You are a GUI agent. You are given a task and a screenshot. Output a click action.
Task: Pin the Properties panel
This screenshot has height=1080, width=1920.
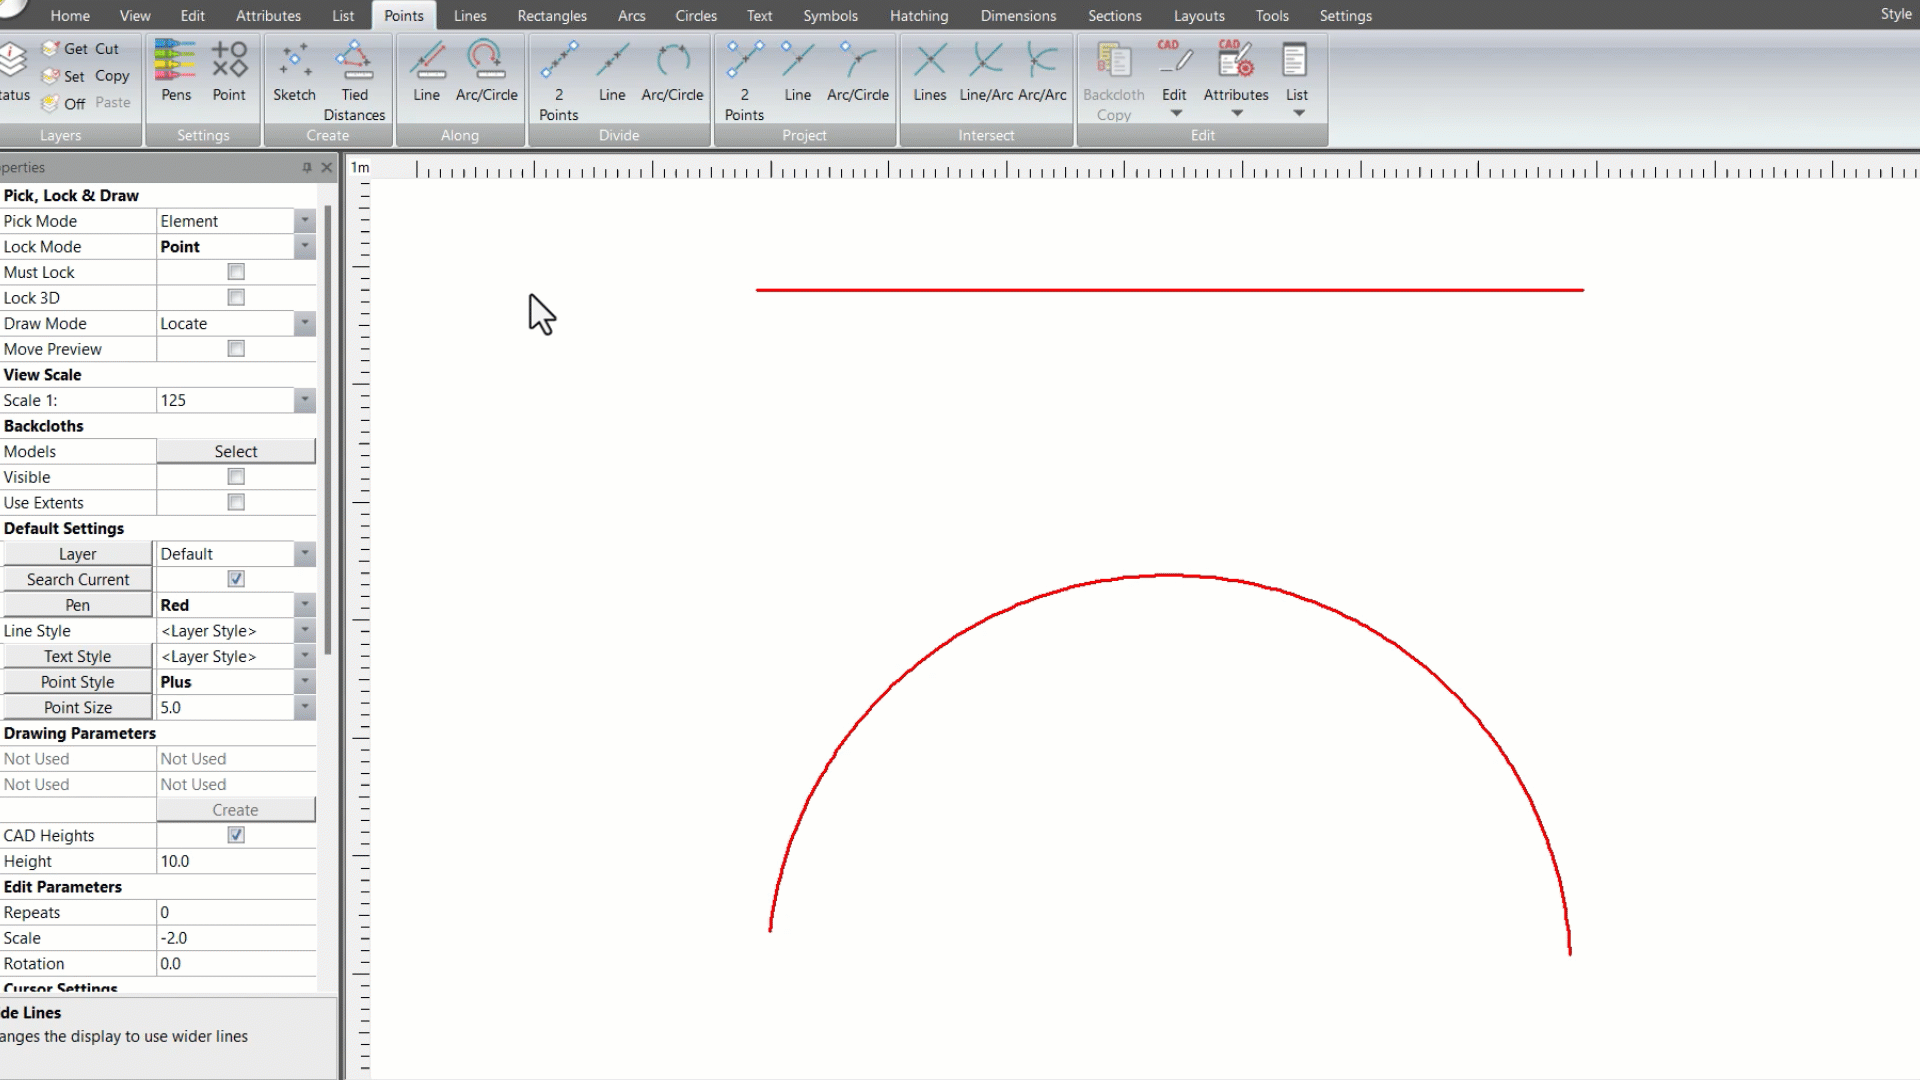click(x=307, y=167)
